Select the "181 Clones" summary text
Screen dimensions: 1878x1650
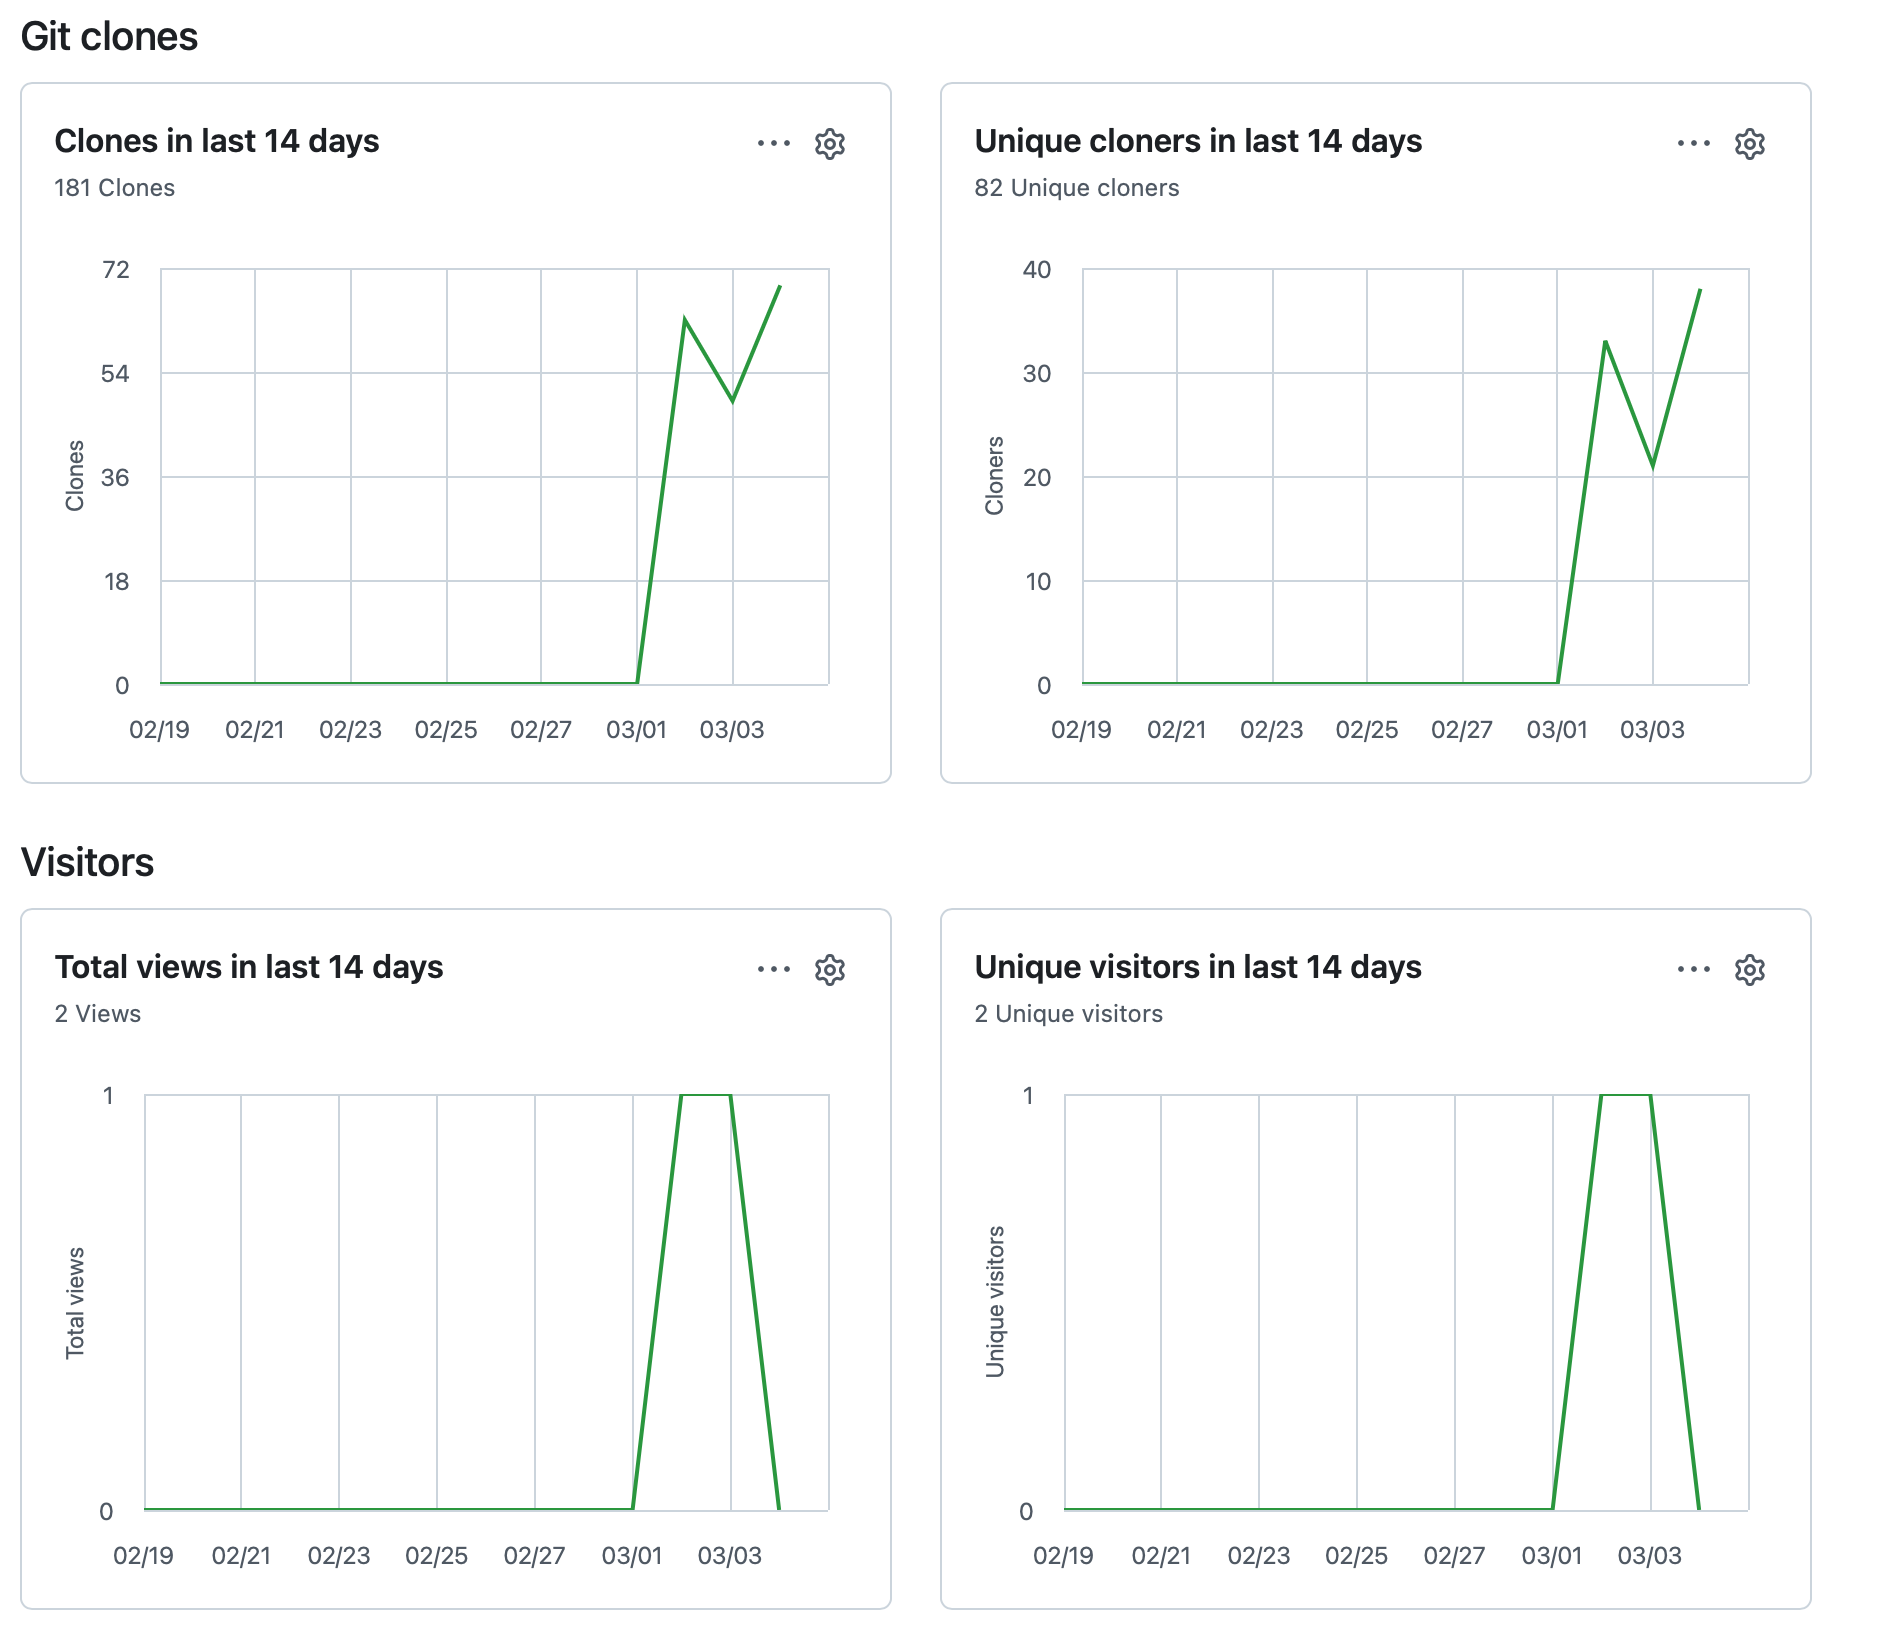114,188
